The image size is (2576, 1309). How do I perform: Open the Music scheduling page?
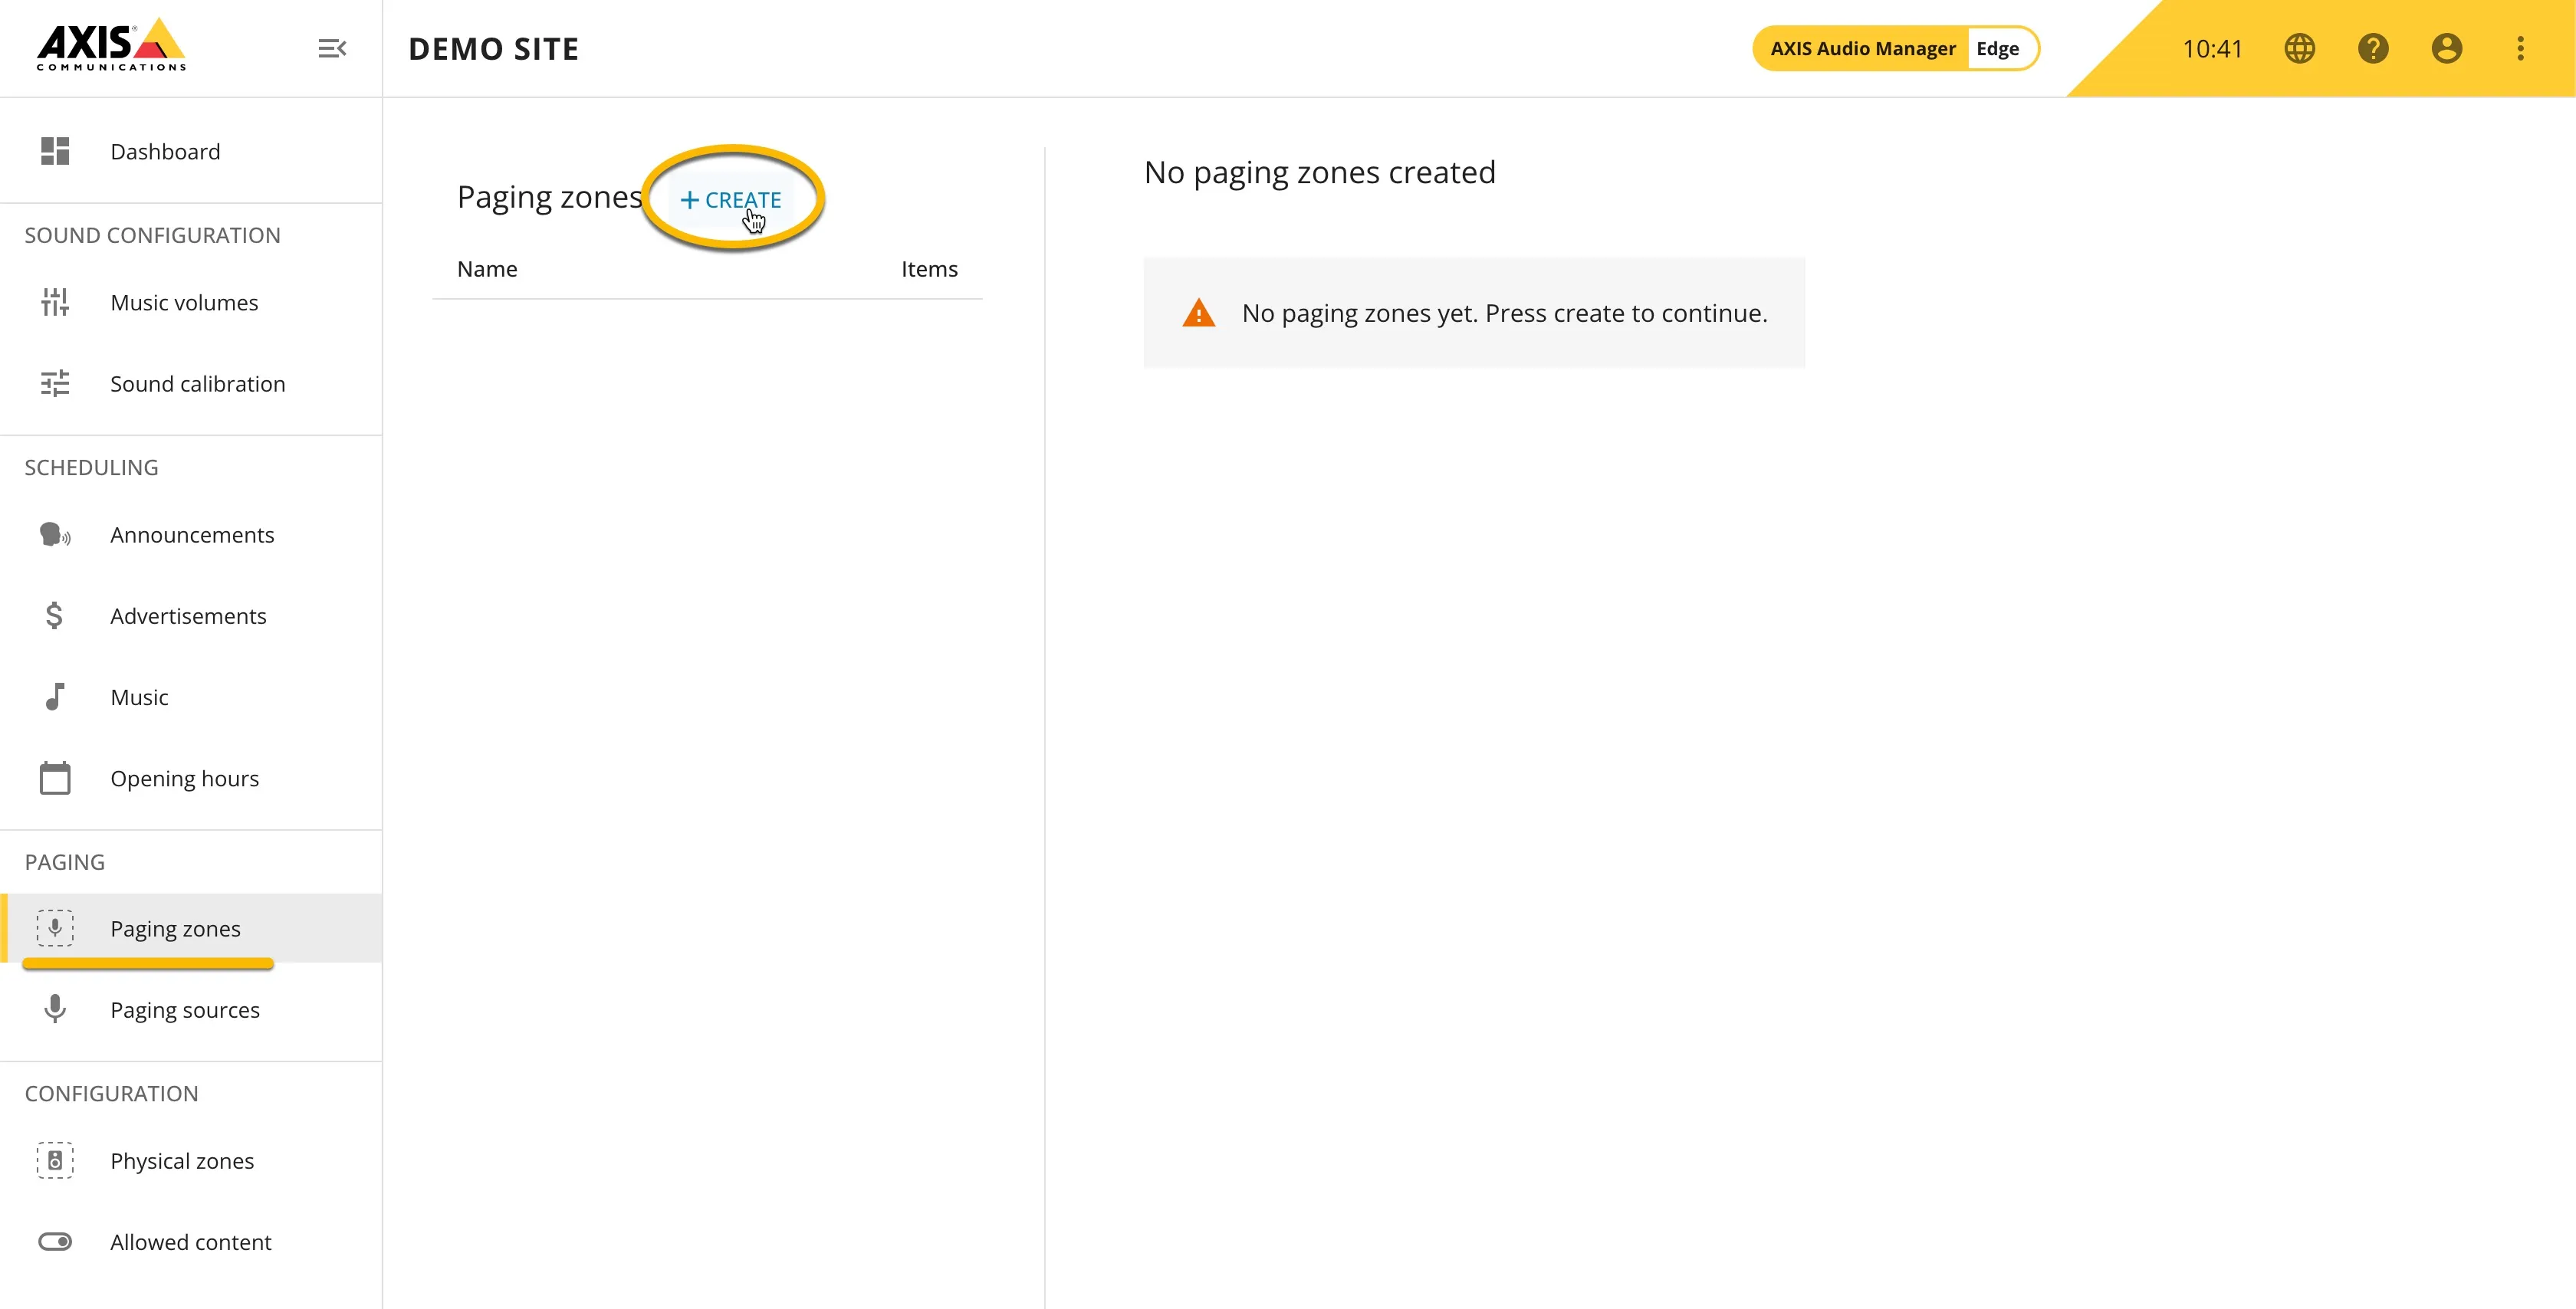coord(191,697)
